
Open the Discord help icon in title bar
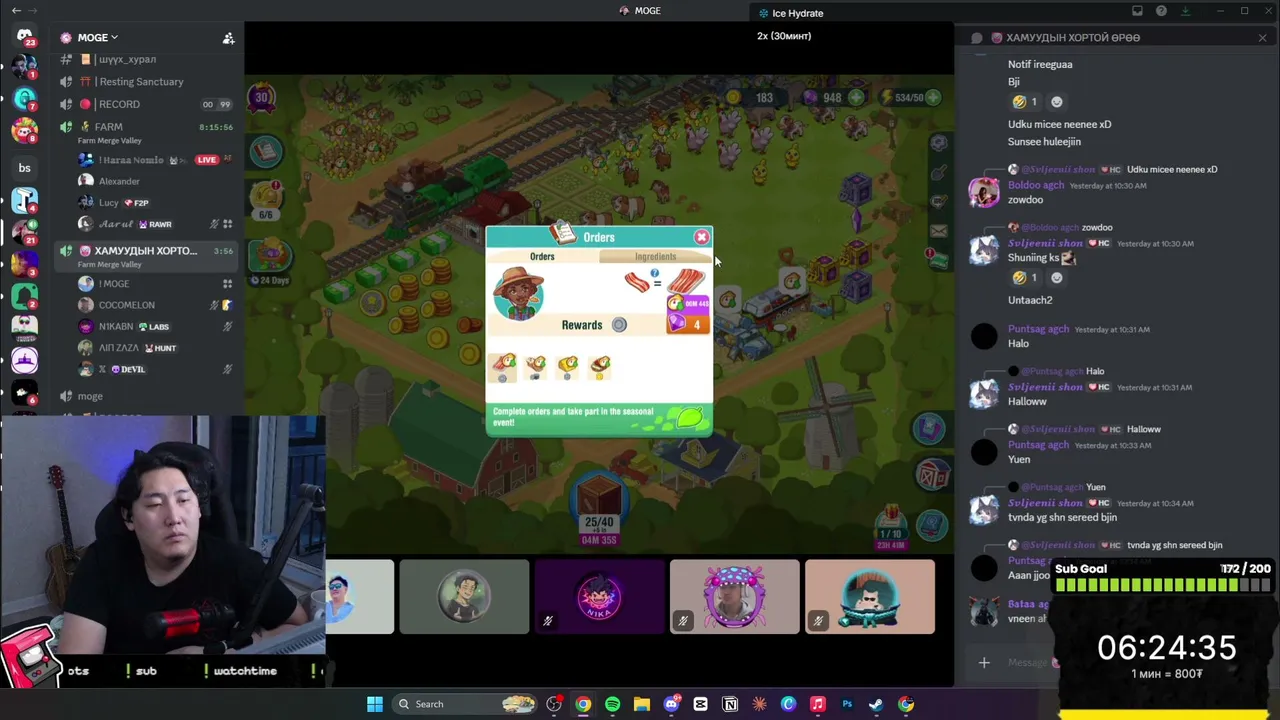coord(1161,11)
